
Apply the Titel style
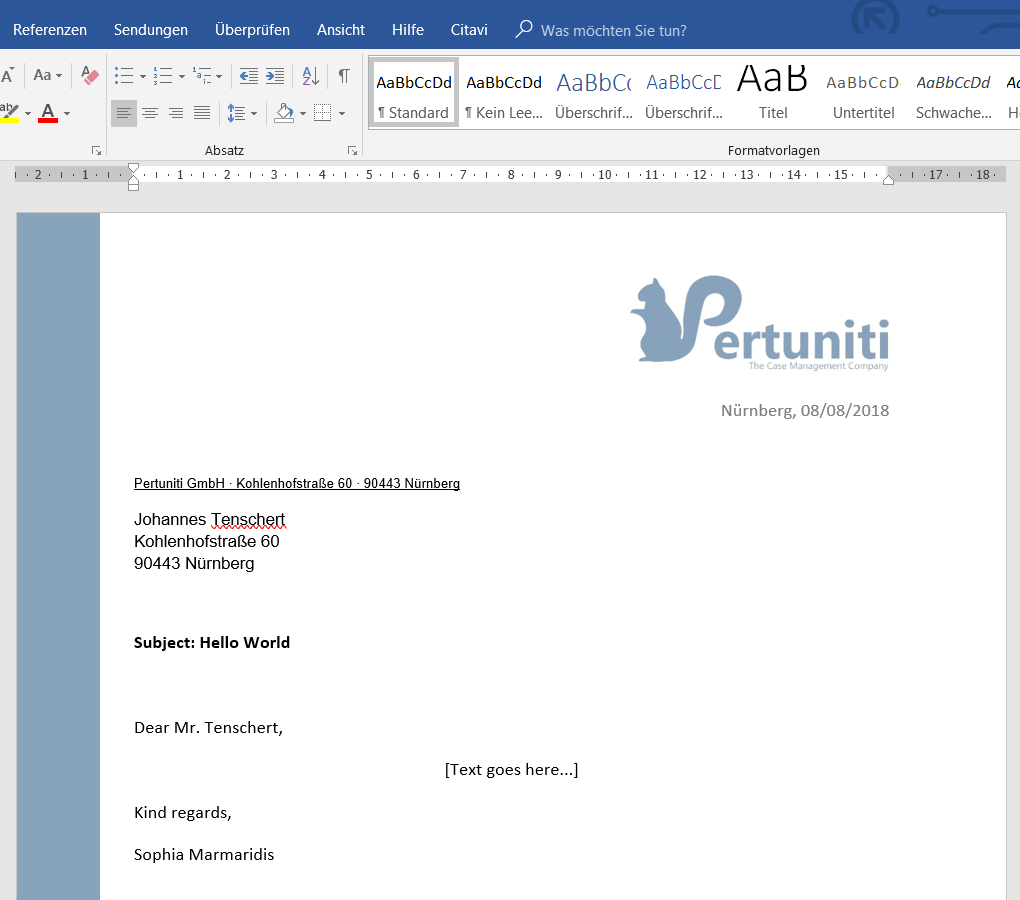pos(773,92)
